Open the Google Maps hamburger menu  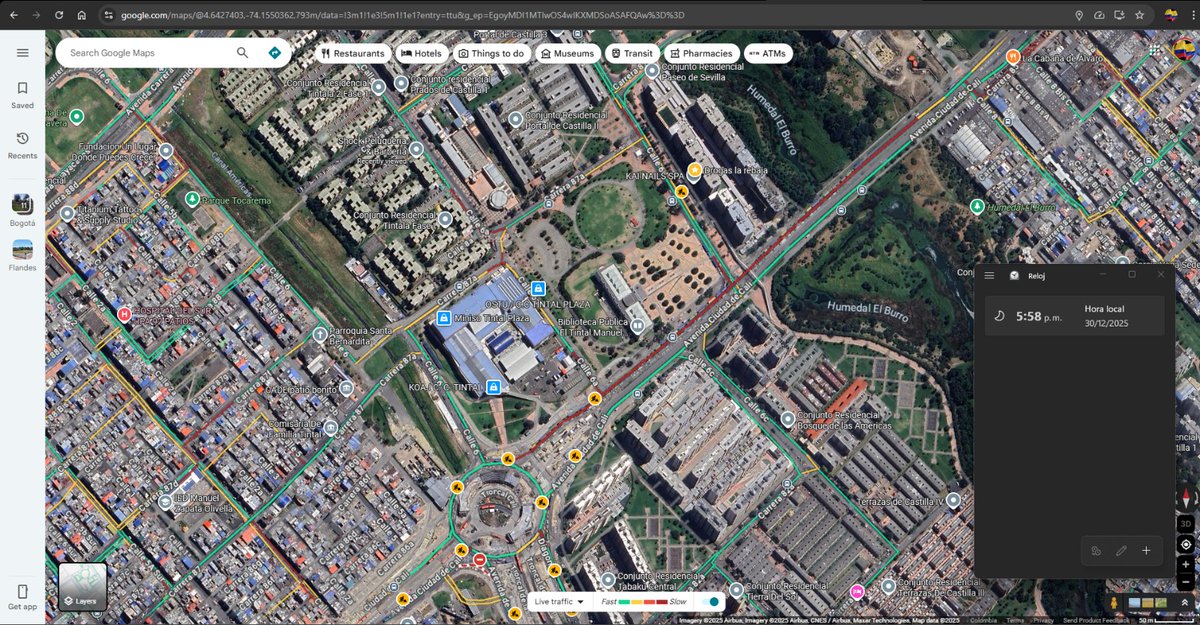pos(22,53)
